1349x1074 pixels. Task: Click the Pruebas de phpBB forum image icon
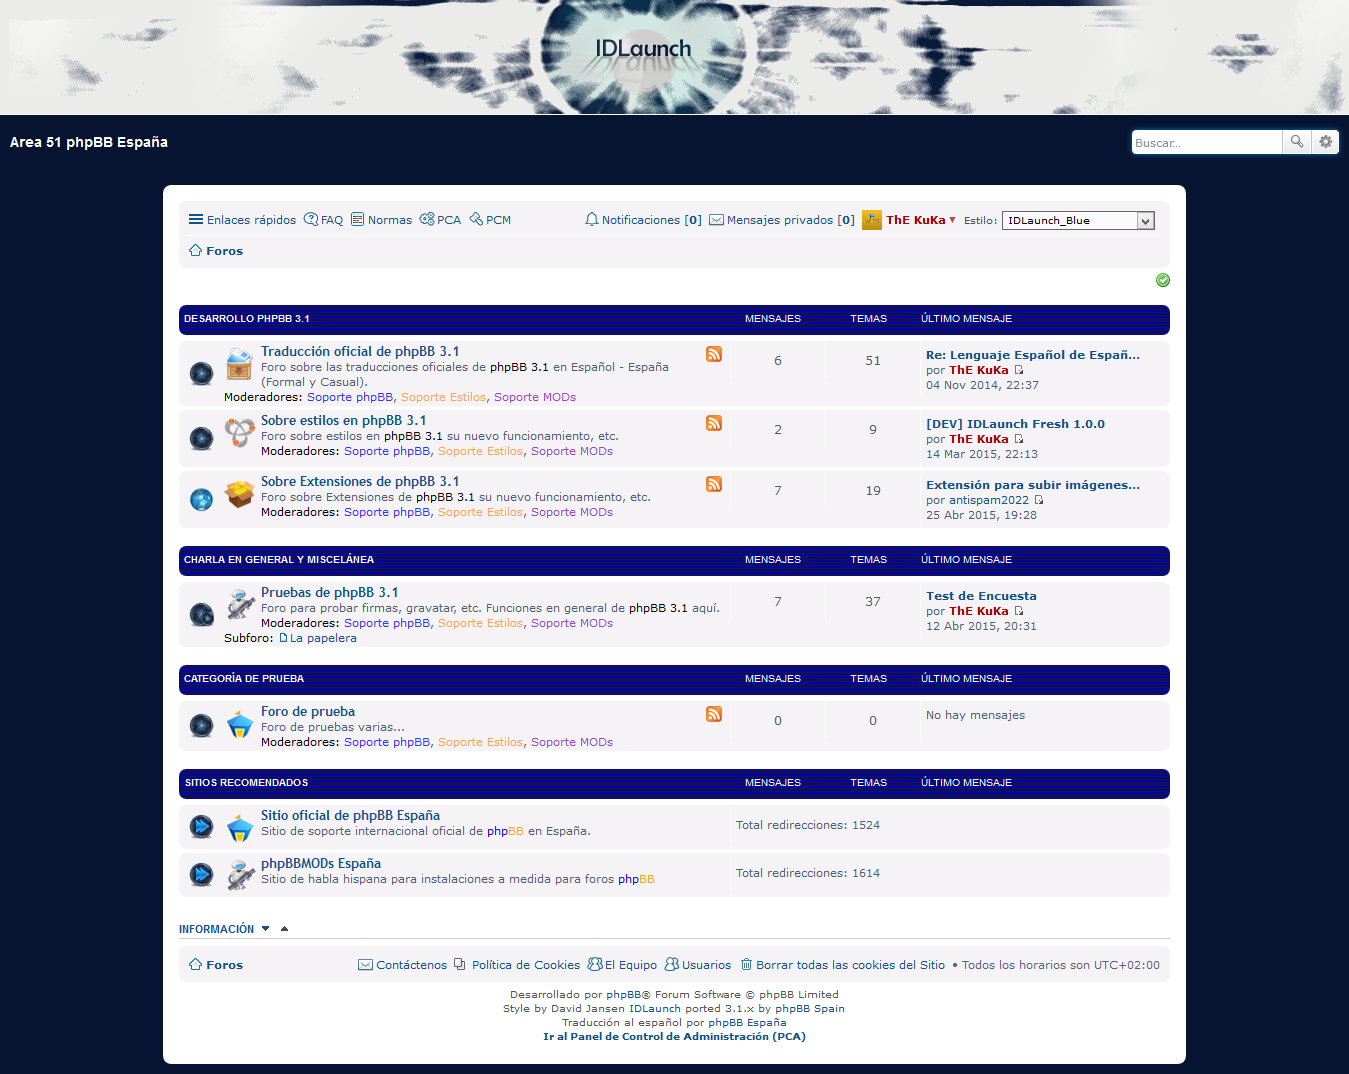(x=240, y=604)
